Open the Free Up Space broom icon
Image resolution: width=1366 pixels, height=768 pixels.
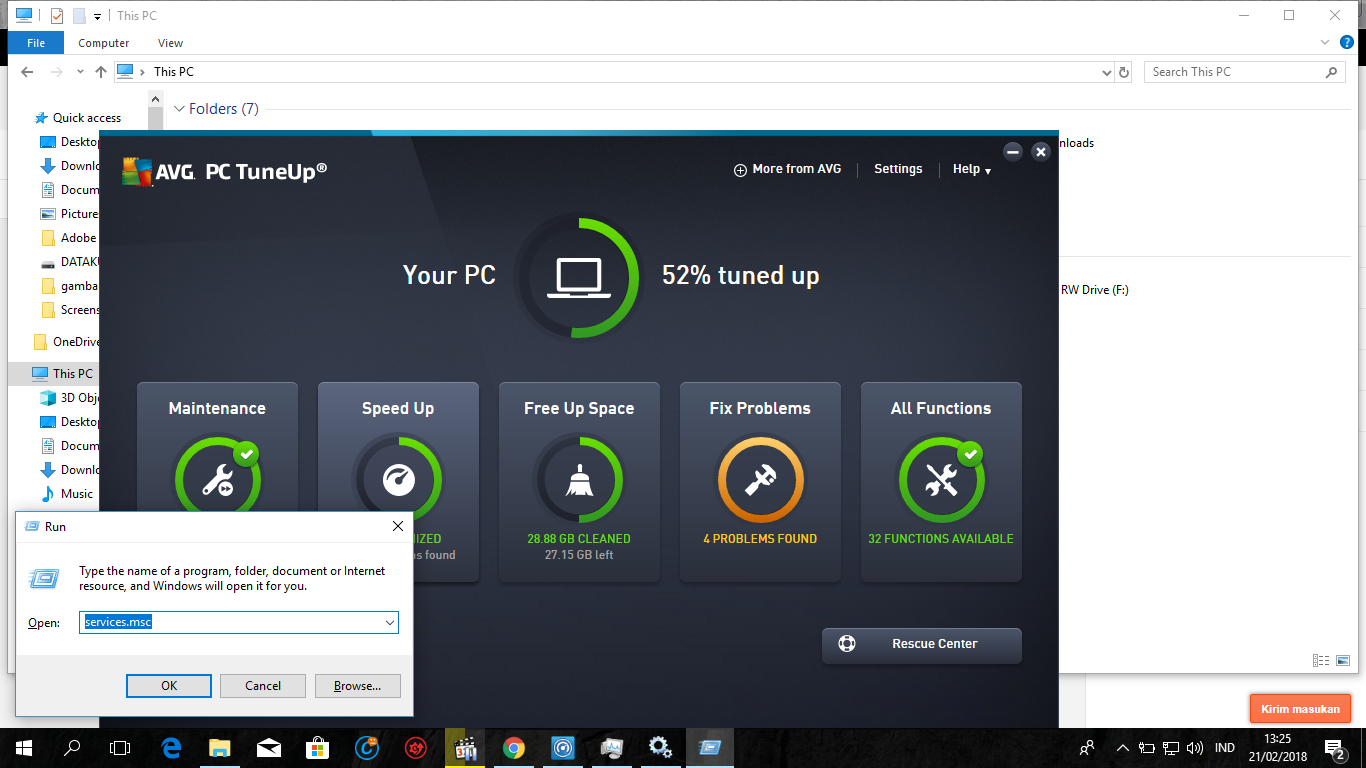tap(579, 481)
